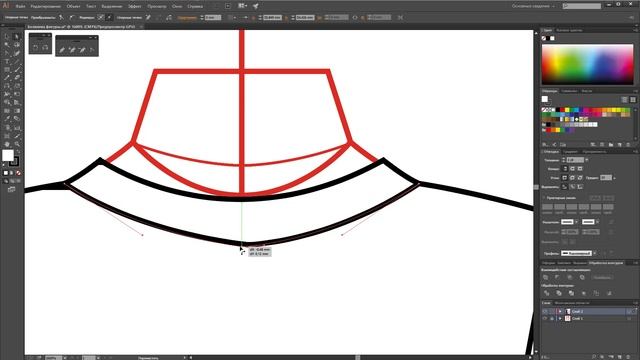Select the Type tool
640x360 pixels.
[x=7, y=62]
